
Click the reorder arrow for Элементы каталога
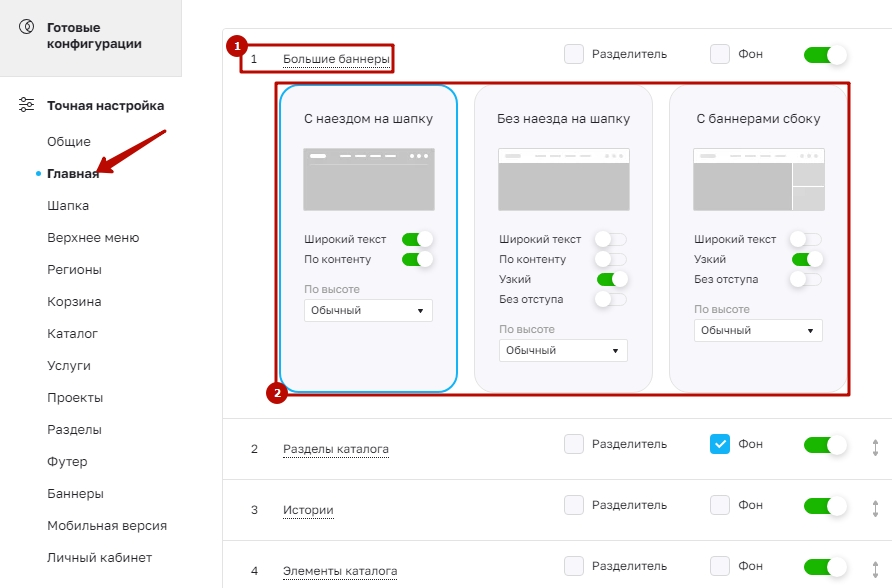click(x=875, y=569)
